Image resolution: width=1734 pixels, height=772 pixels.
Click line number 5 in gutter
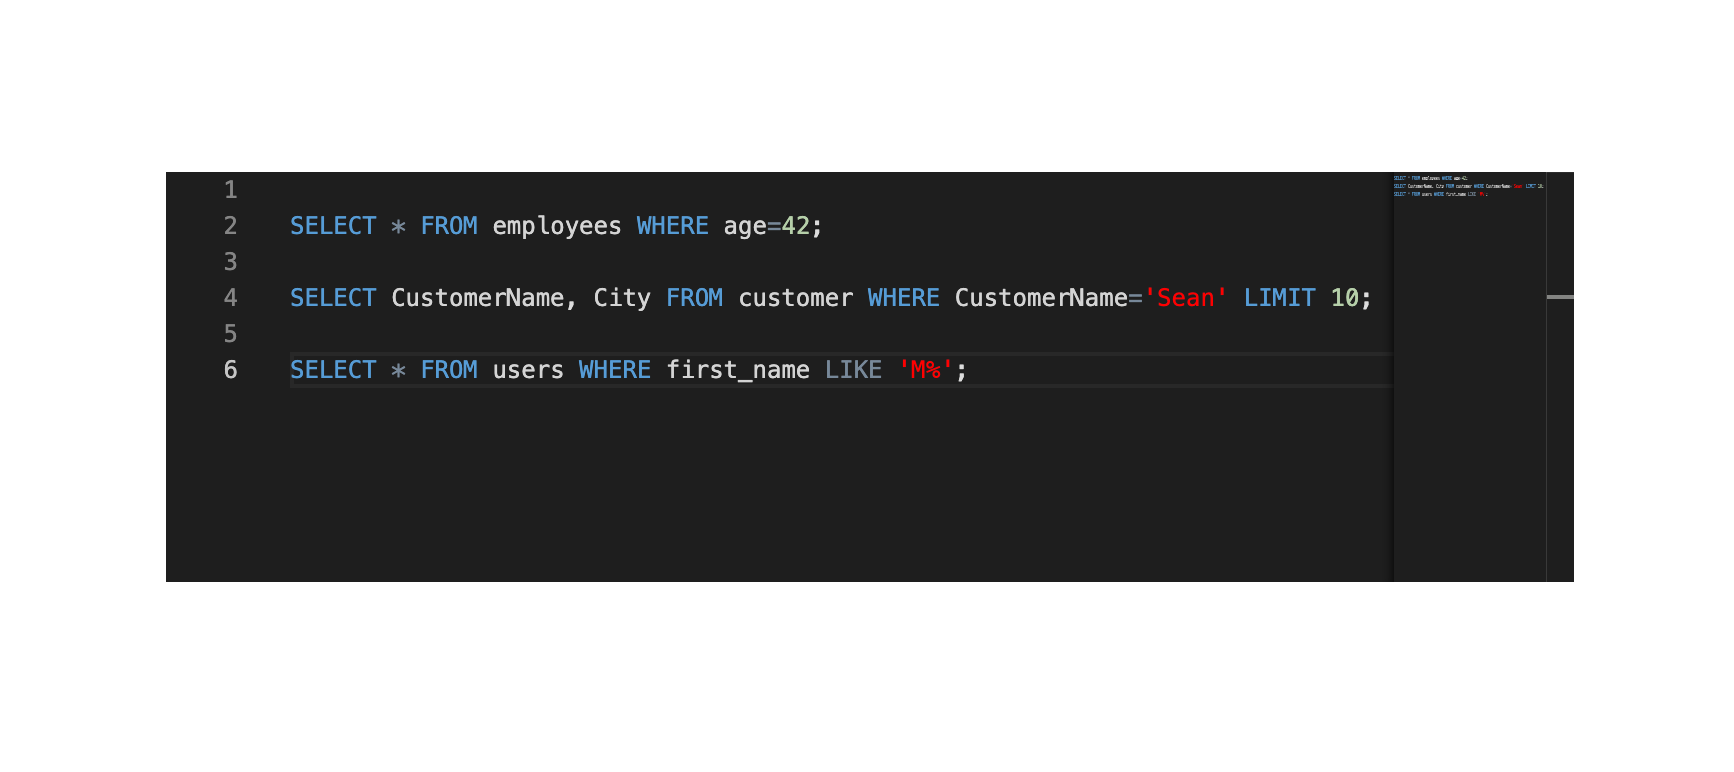[x=230, y=334]
